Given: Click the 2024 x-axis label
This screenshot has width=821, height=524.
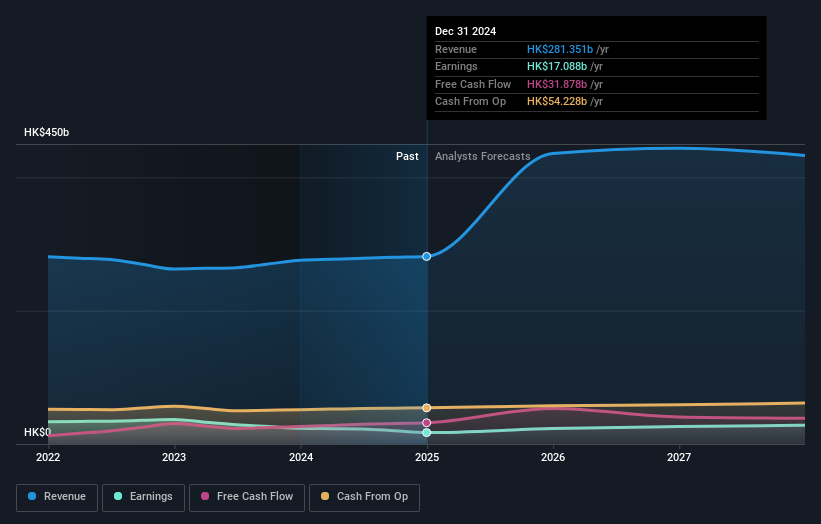Looking at the screenshot, I should (x=301, y=457).
